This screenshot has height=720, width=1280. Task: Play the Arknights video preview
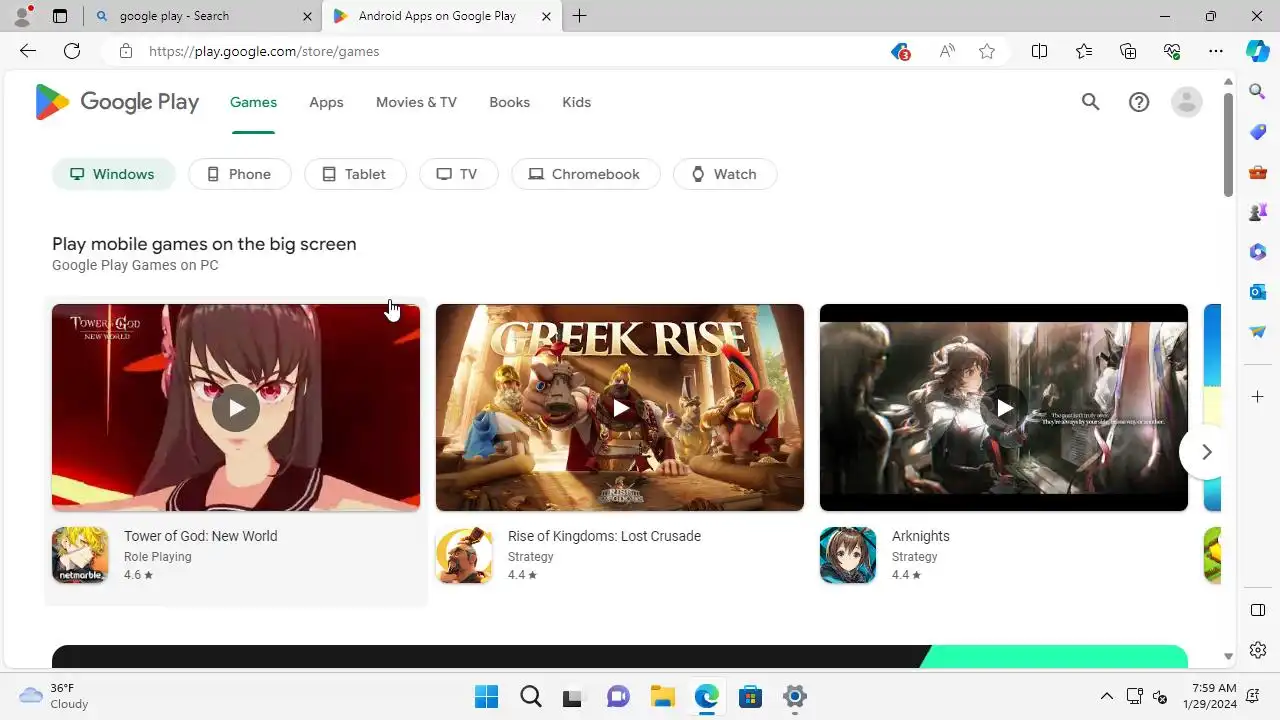pyautogui.click(x=1004, y=408)
